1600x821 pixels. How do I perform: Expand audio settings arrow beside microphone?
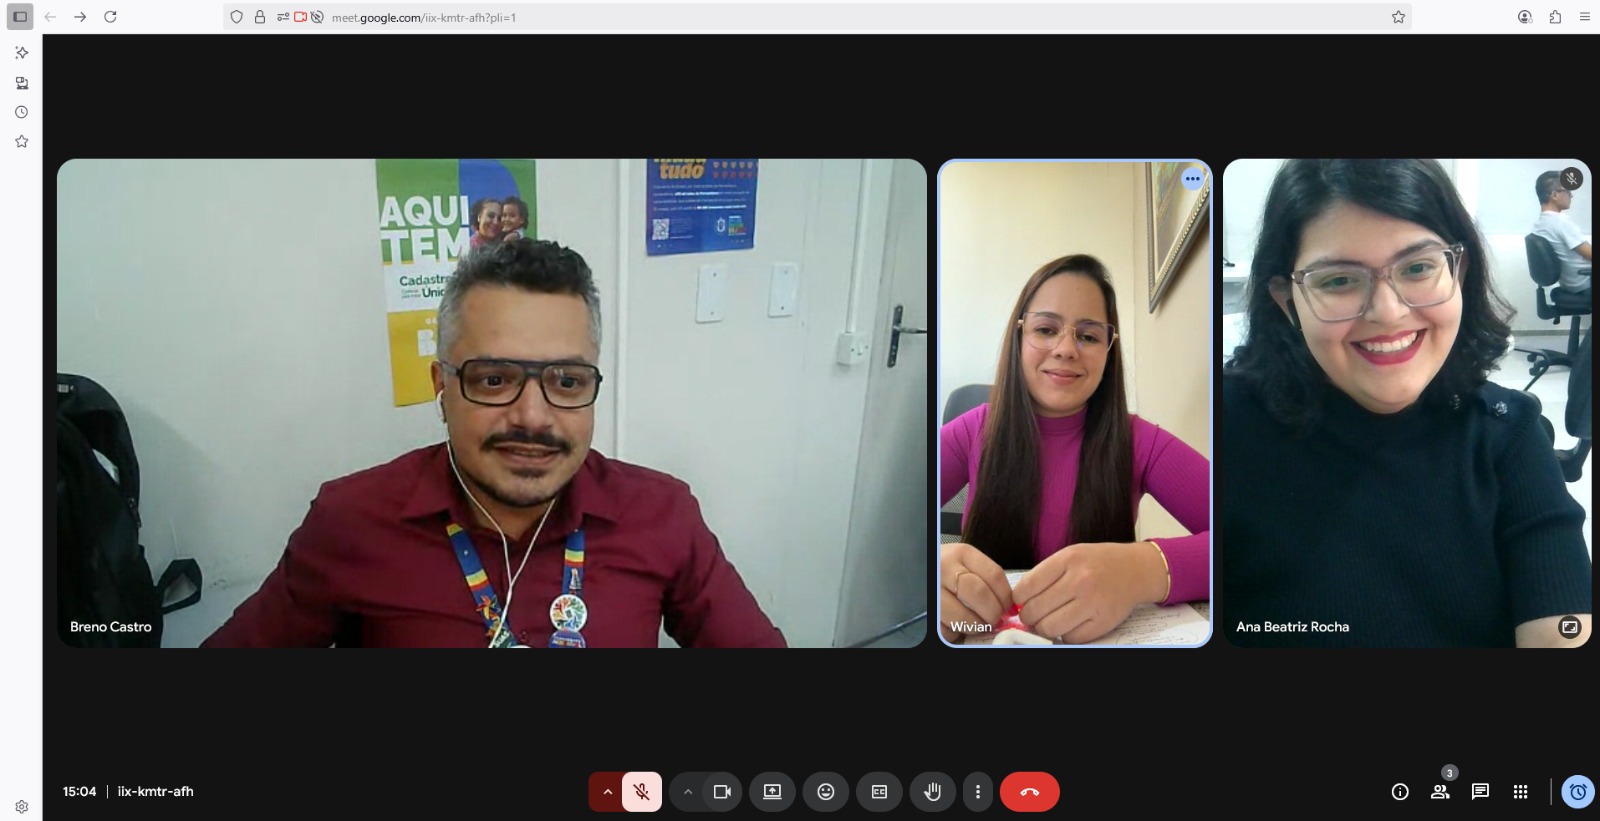pos(607,792)
